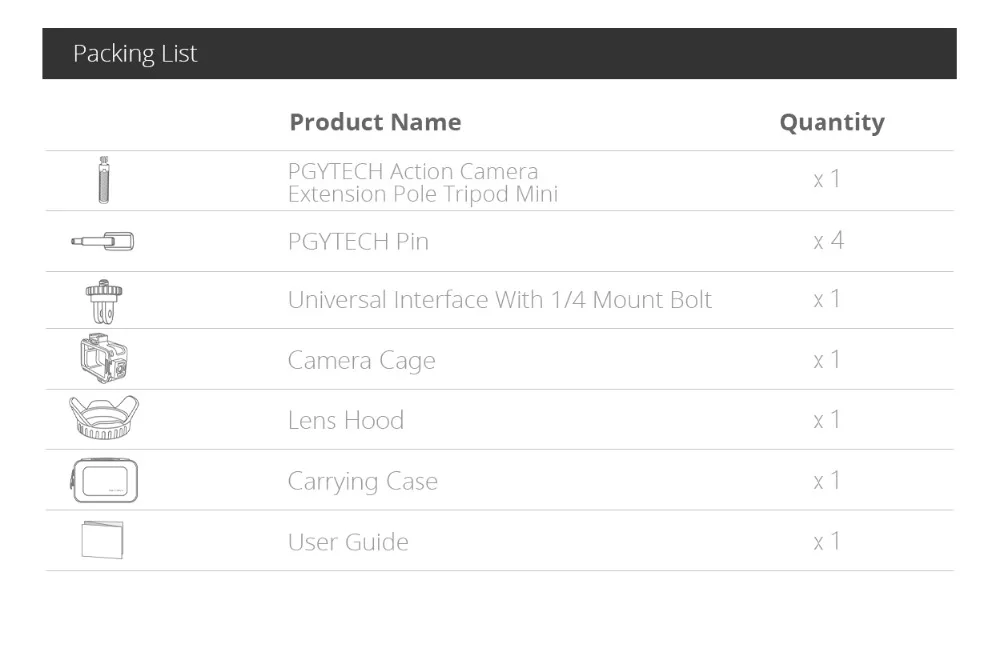The height and width of the screenshot is (656, 1000).
Task: Click the extension pole tripod icon
Action: point(101,180)
